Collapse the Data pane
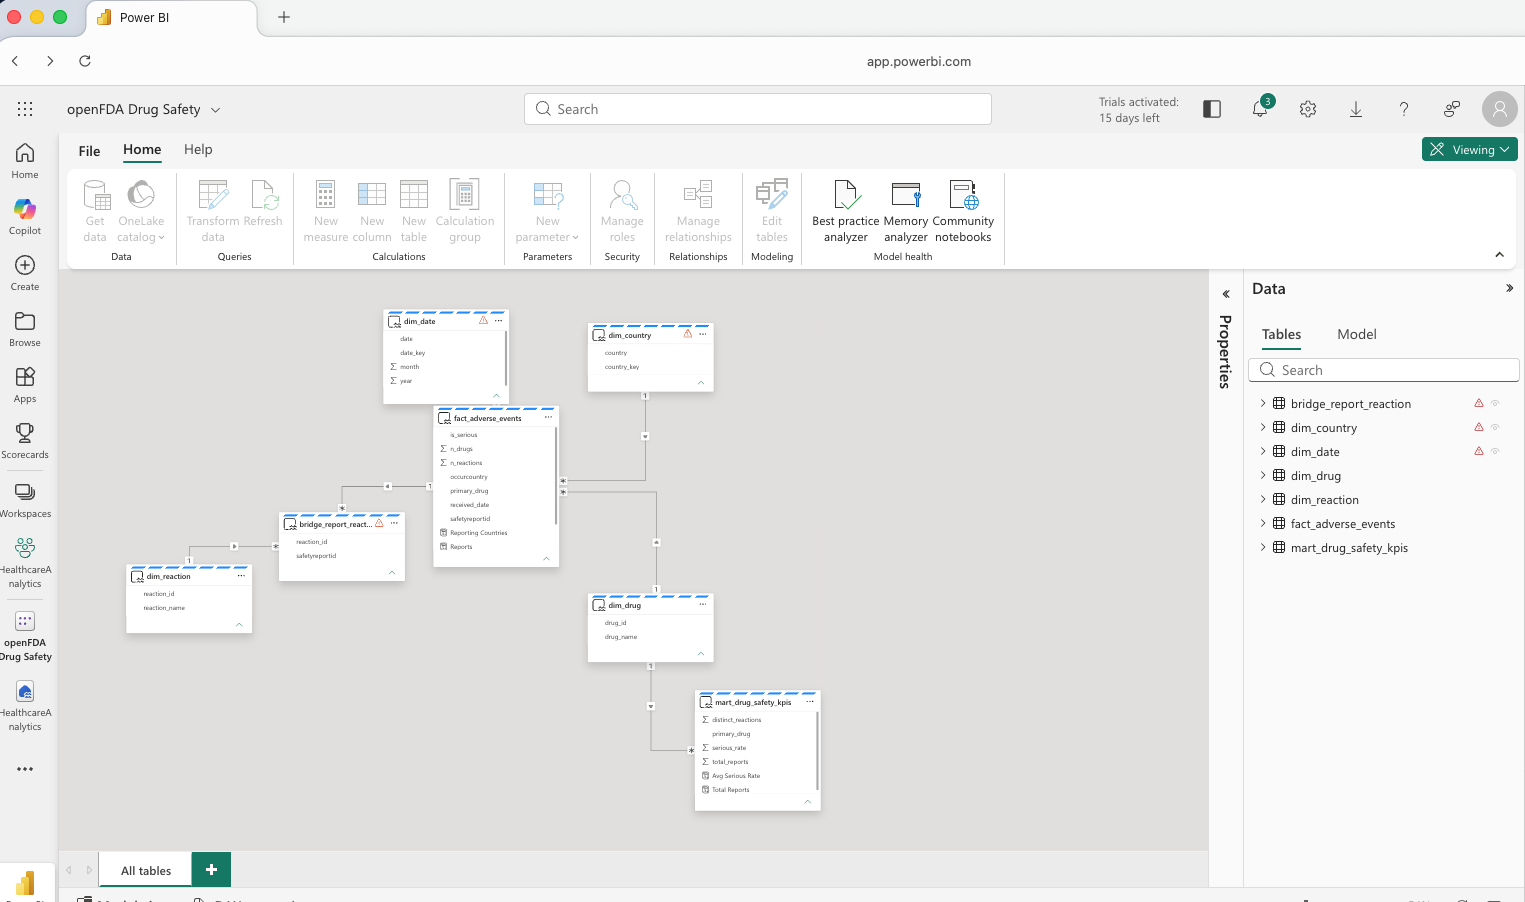This screenshot has width=1525, height=902. click(x=1509, y=288)
